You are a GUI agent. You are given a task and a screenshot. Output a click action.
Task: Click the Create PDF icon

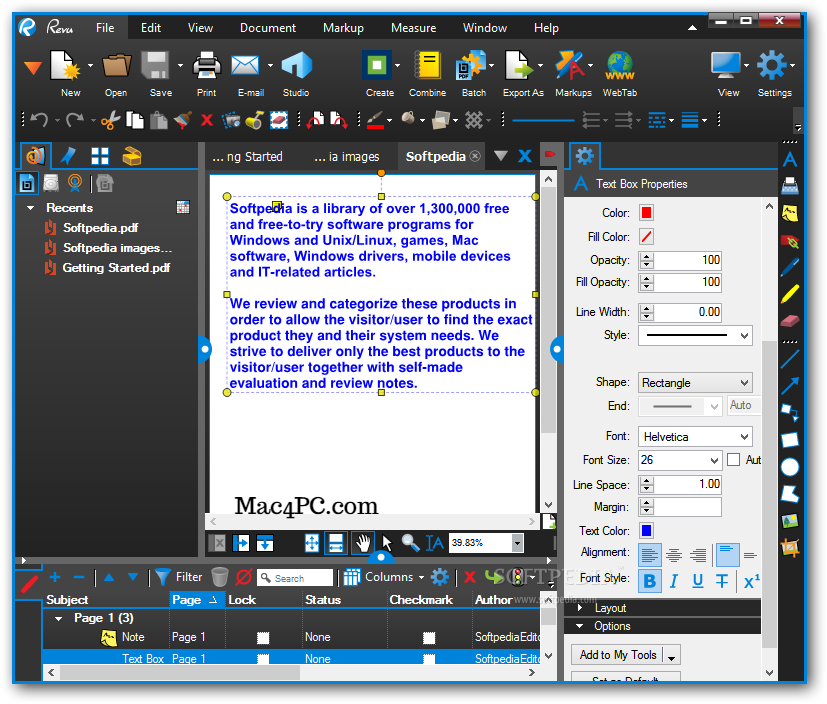pos(377,65)
